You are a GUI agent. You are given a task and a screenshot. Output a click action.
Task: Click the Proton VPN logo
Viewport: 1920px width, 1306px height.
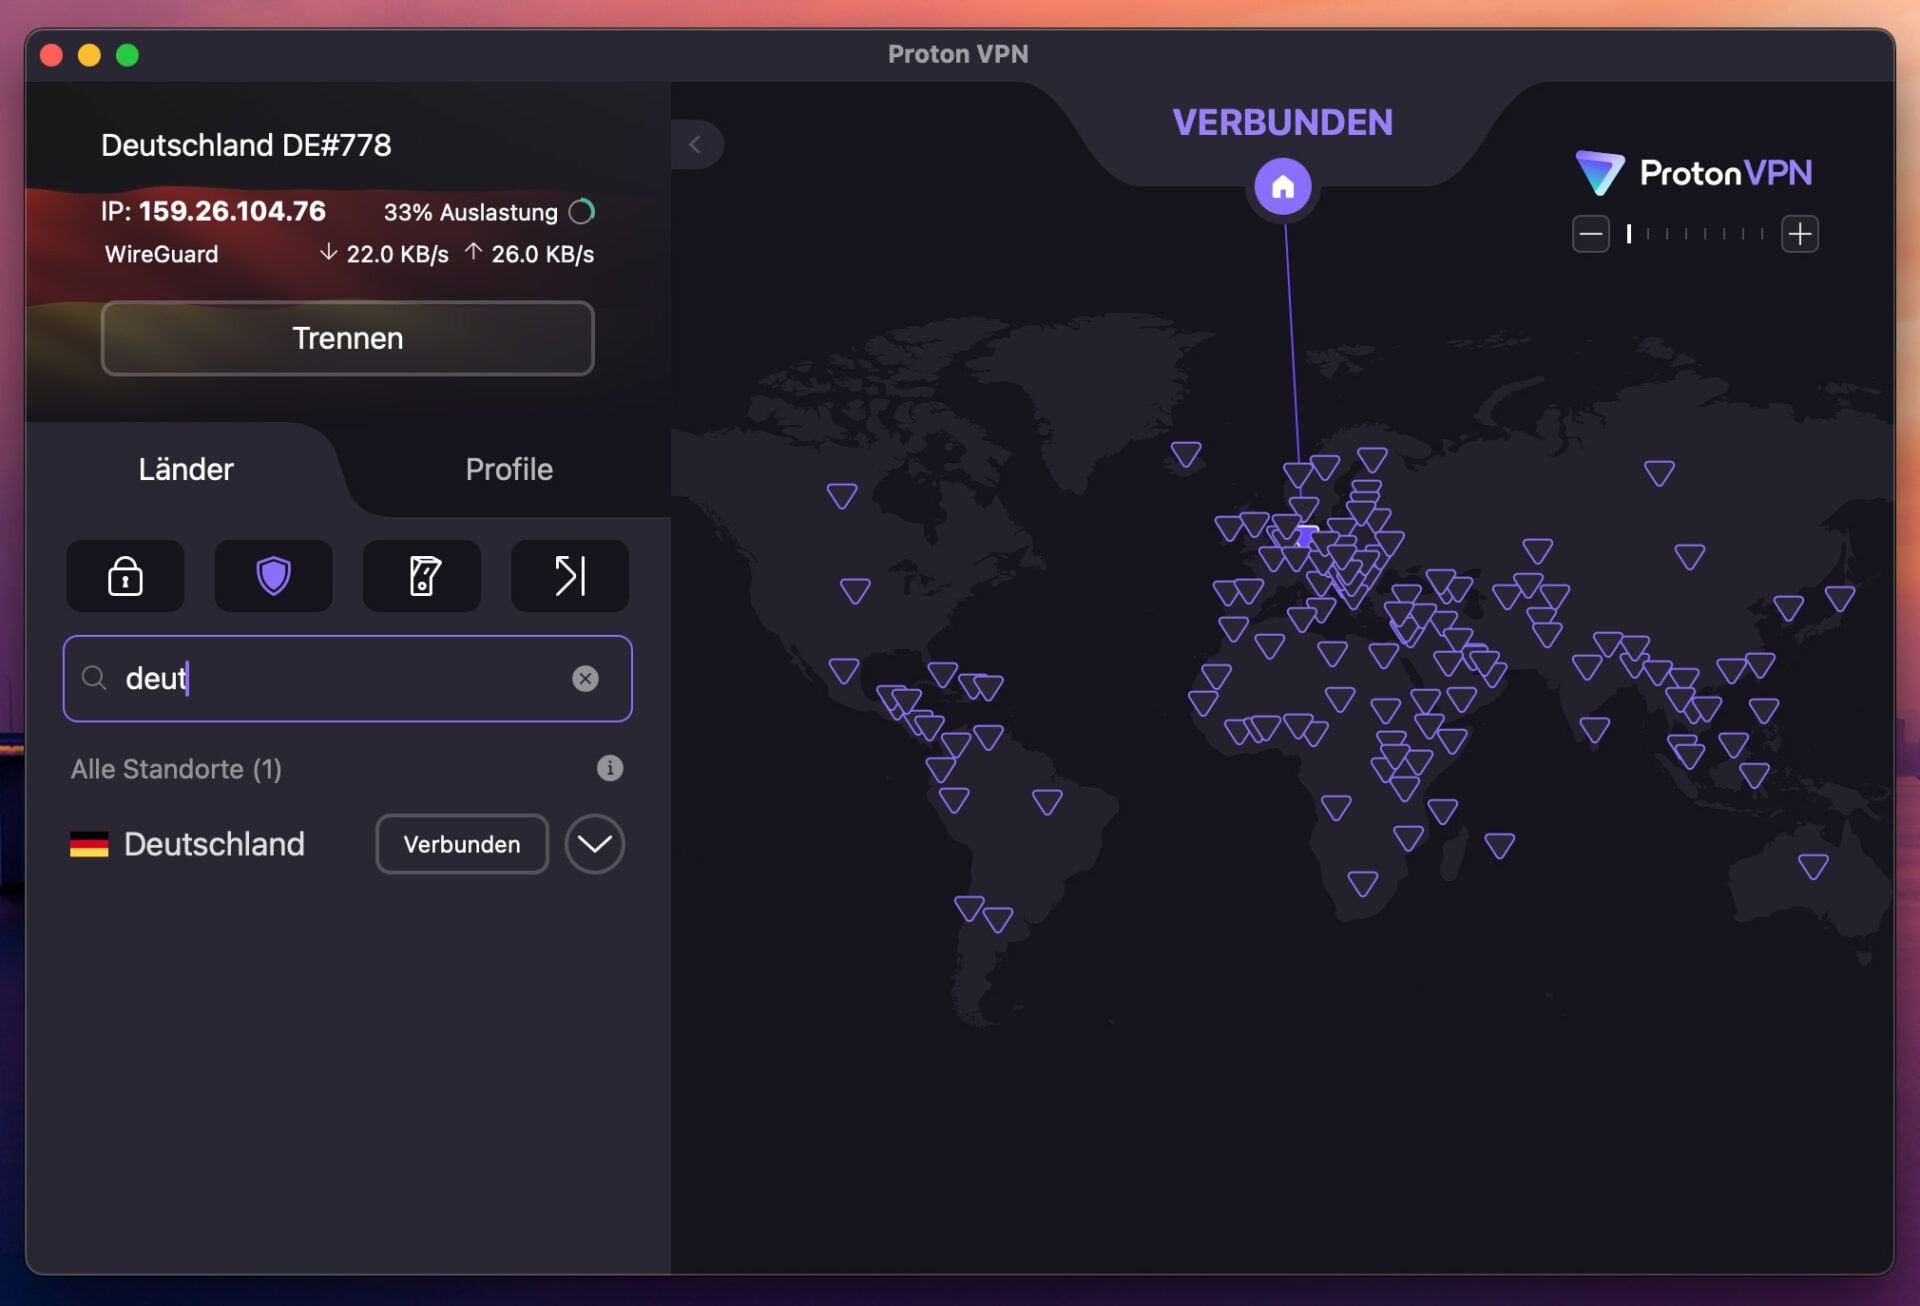(1694, 172)
